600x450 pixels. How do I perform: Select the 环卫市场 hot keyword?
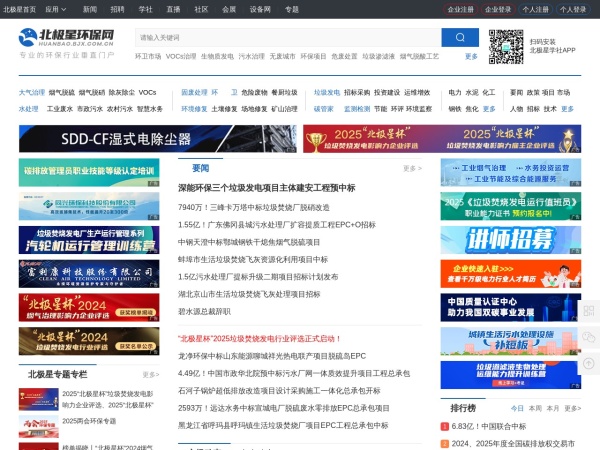[x=148, y=56]
